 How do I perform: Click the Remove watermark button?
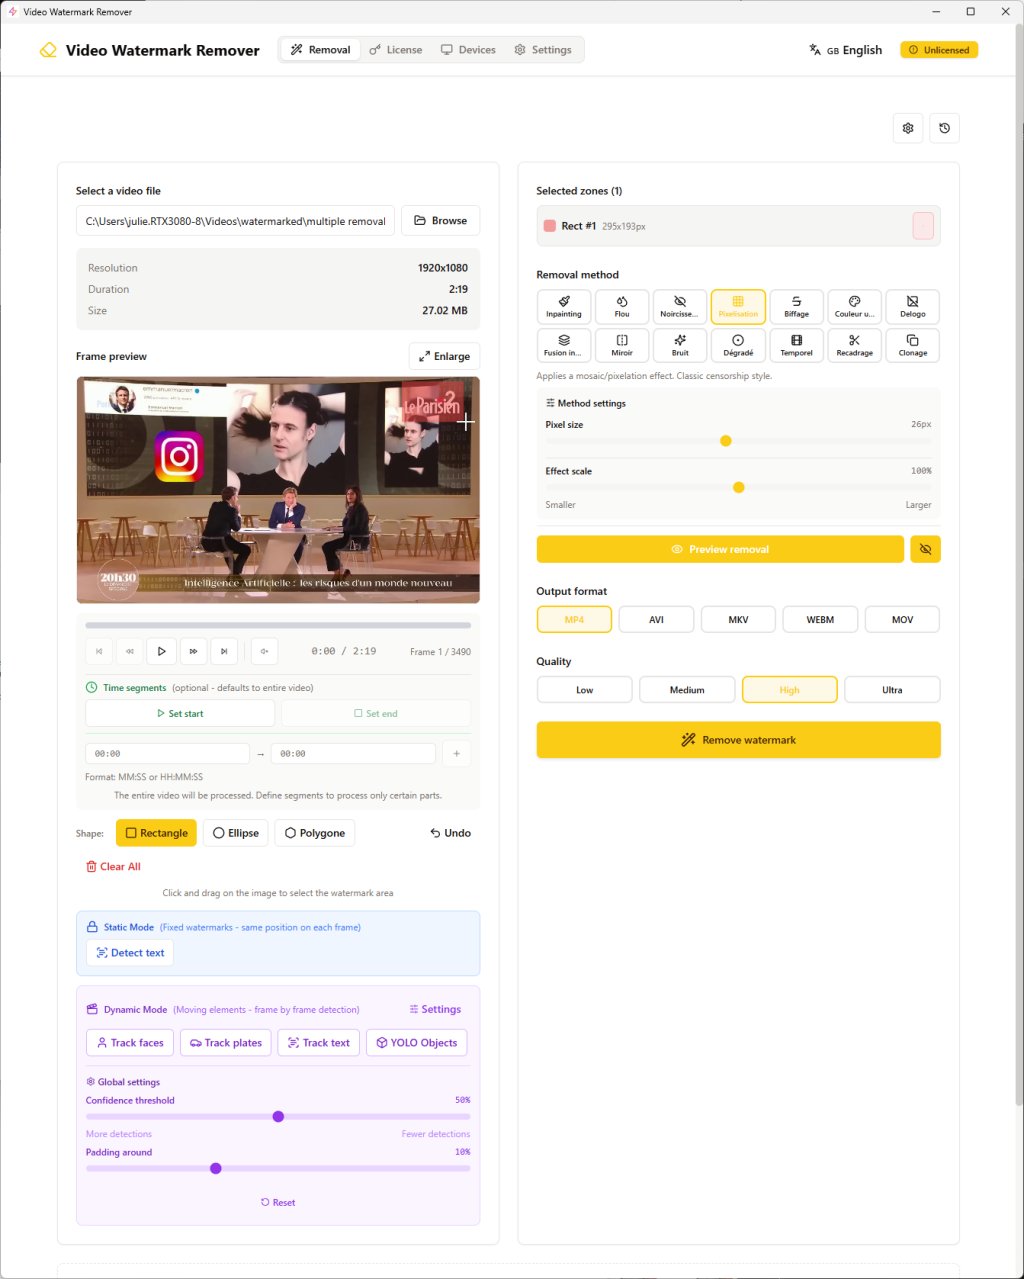tap(738, 740)
